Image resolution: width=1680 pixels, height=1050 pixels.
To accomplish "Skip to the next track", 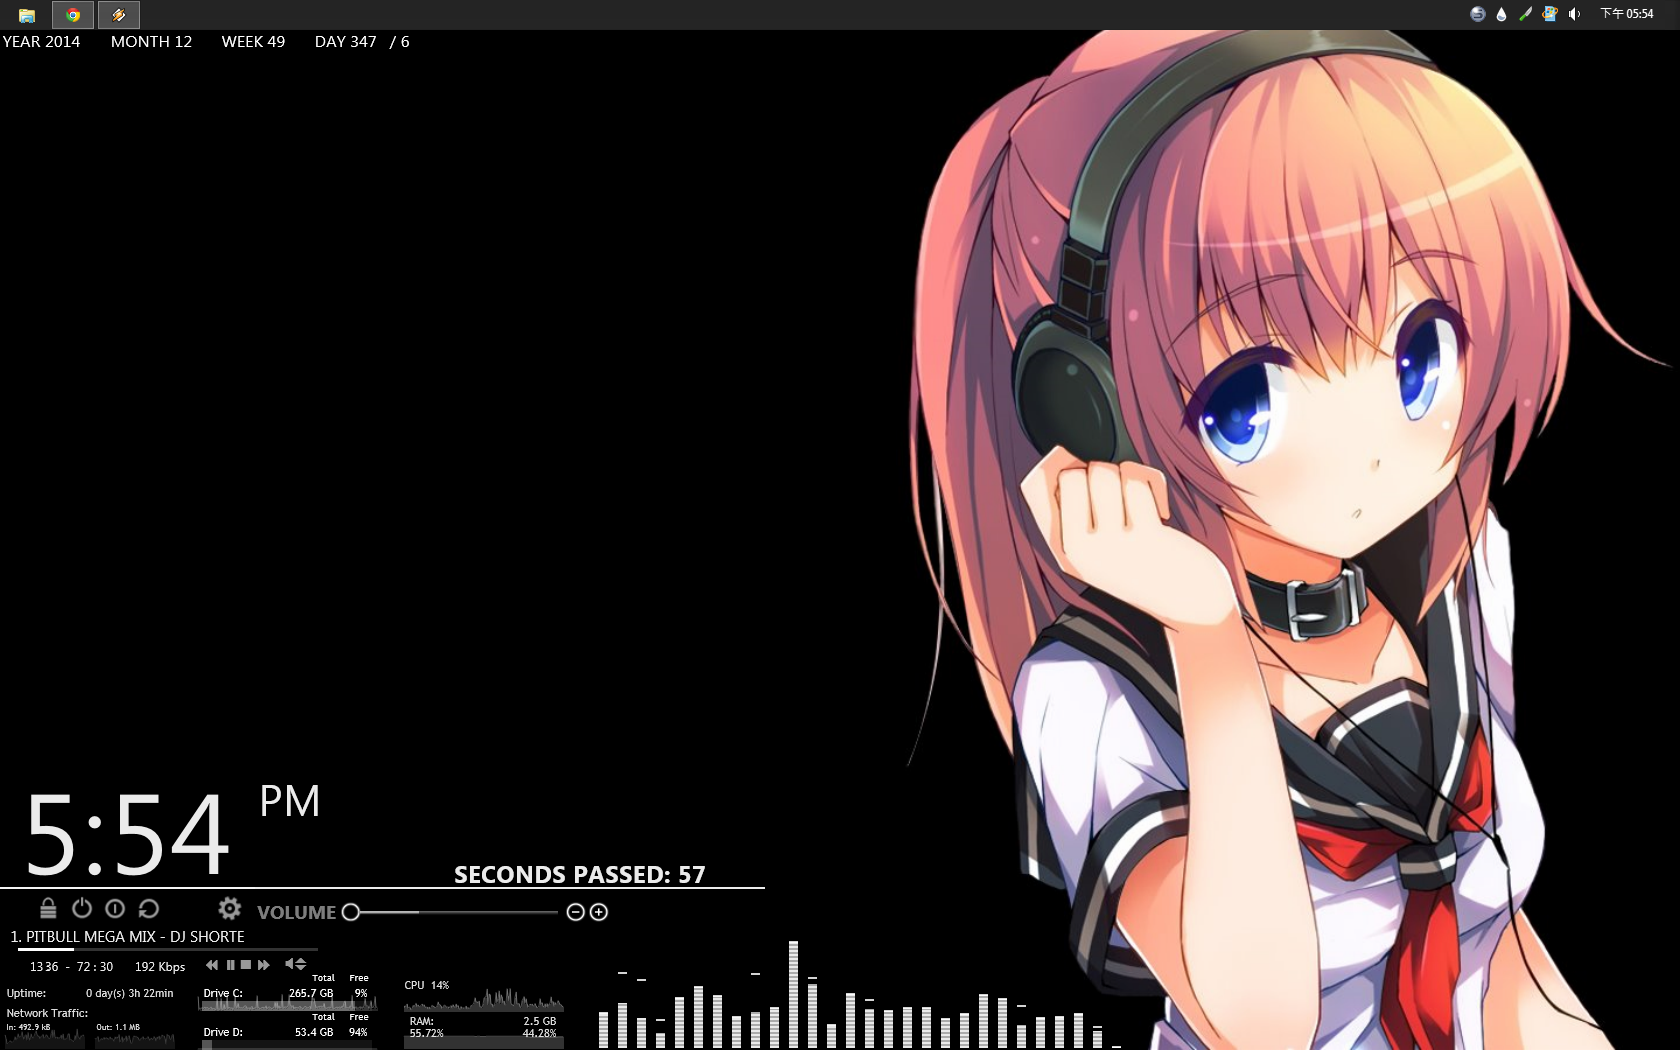I will point(264,965).
